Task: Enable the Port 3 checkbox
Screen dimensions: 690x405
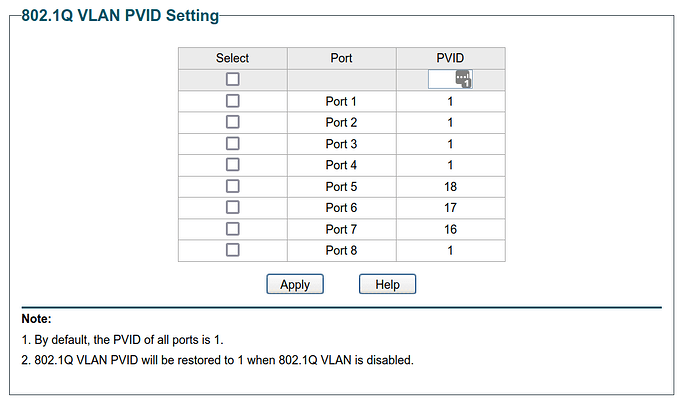Action: 232,144
